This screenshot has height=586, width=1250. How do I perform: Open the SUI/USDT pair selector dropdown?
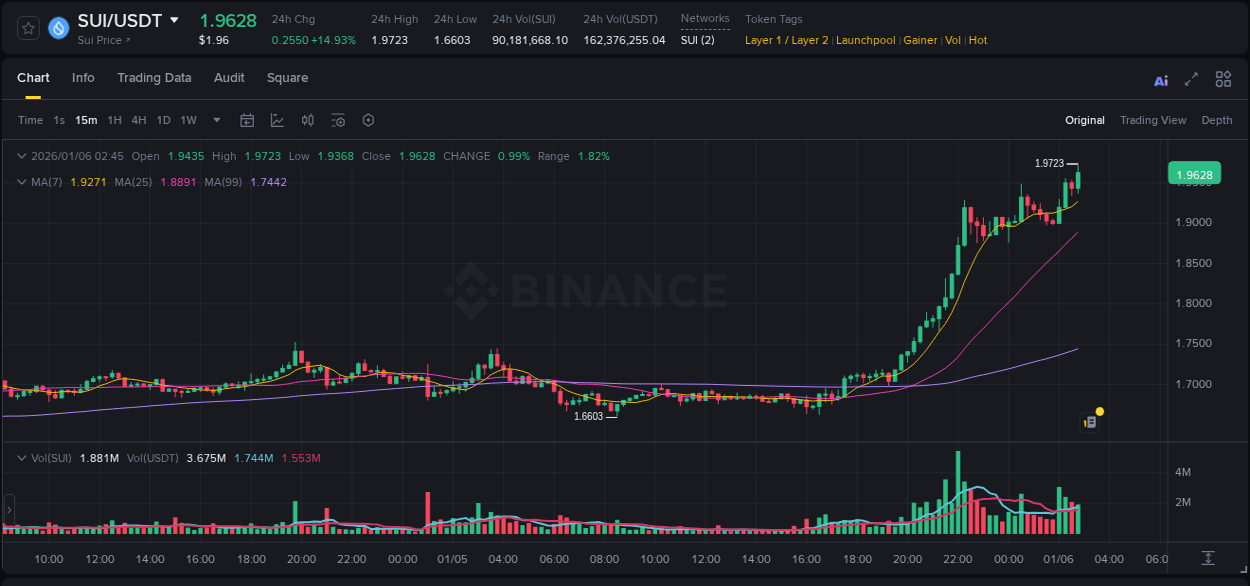click(175, 20)
